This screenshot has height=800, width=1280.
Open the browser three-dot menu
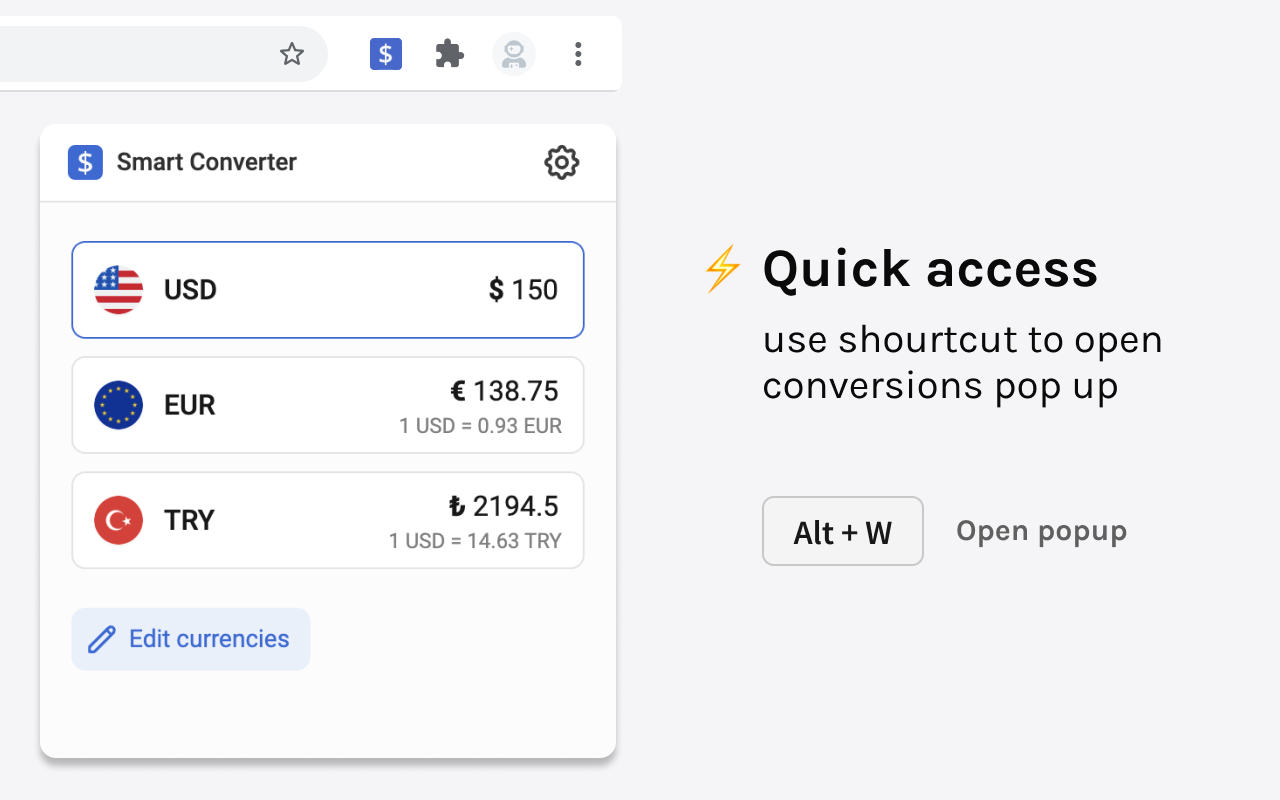(578, 54)
